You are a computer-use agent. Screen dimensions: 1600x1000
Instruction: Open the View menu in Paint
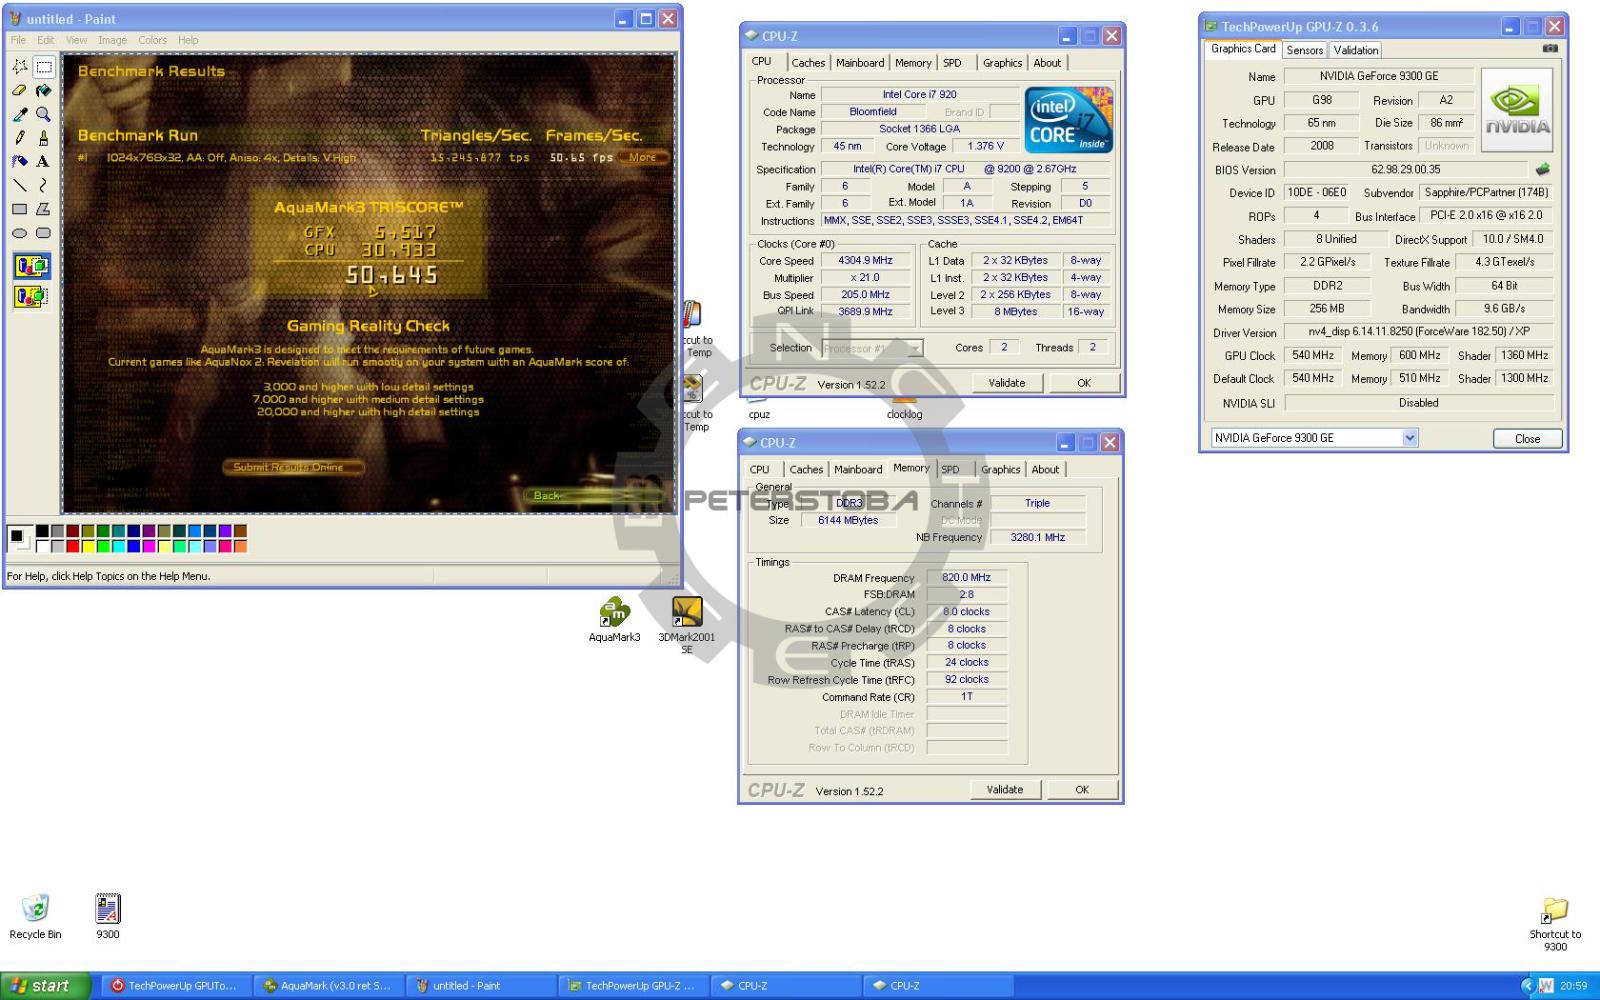pos(77,40)
